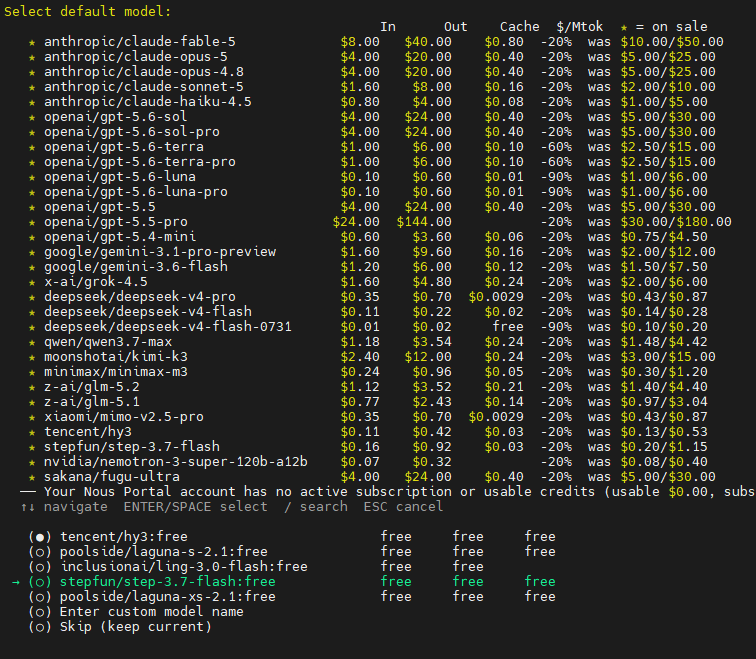
Task: Click the google/gemini-3.6-flash model name
Action: click(136, 267)
